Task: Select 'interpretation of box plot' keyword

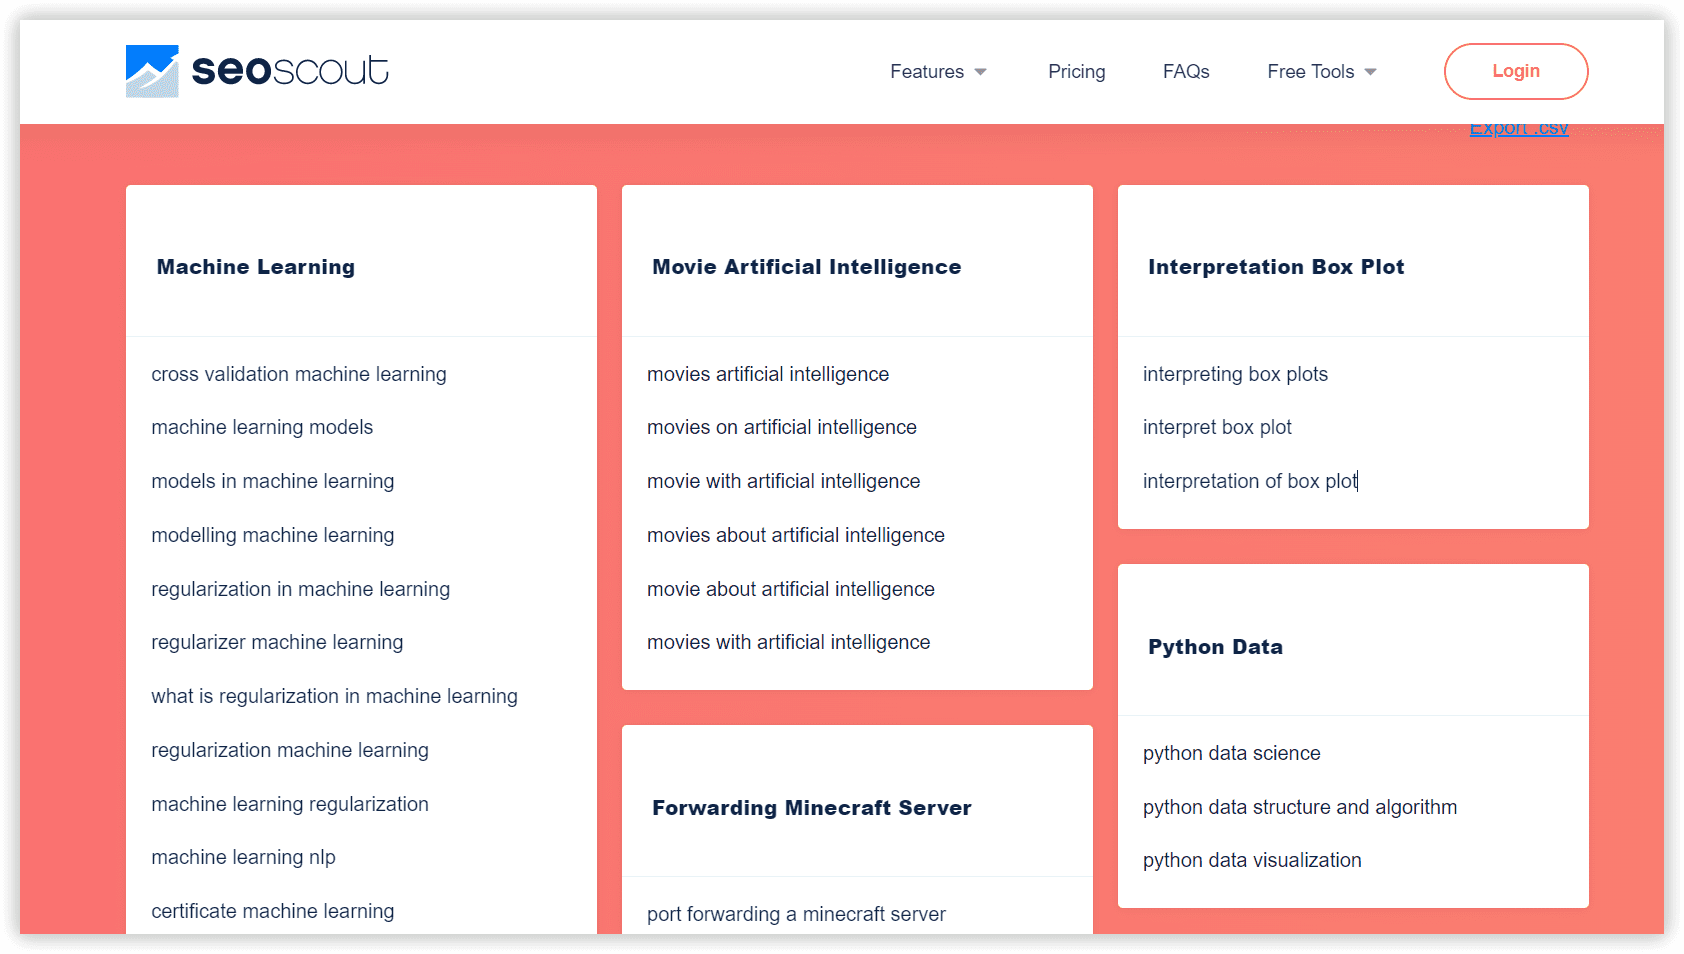Action: point(1249,481)
